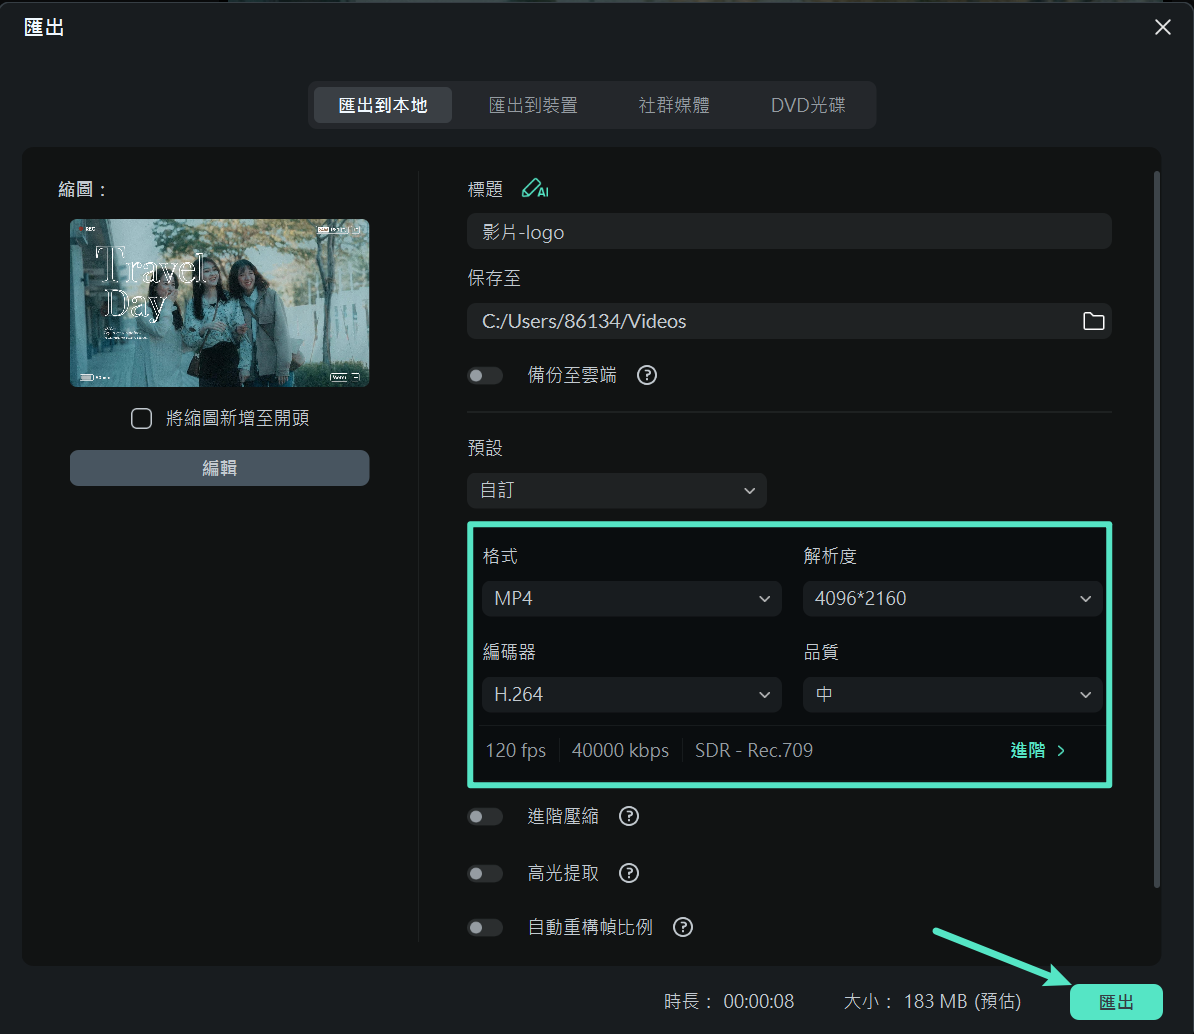Screen dimensions: 1194x1034
Task: Open the folder browse icon for save location
Action: pyautogui.click(x=1093, y=321)
